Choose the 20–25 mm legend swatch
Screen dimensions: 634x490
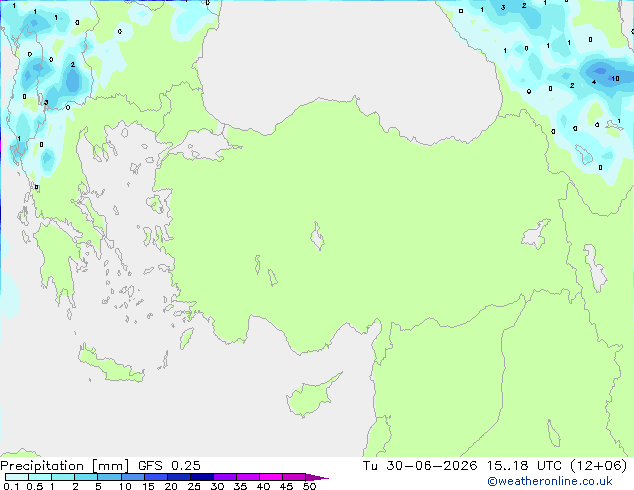[179, 477]
